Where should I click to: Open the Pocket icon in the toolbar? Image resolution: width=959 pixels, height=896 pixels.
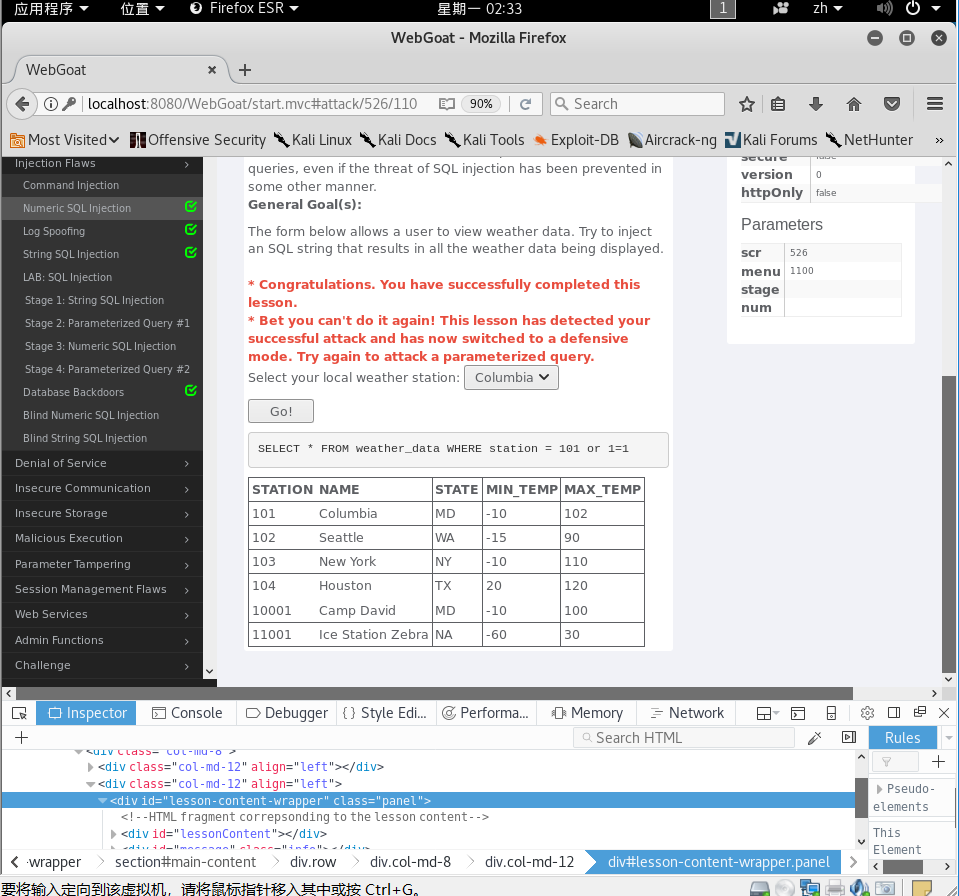click(x=892, y=104)
